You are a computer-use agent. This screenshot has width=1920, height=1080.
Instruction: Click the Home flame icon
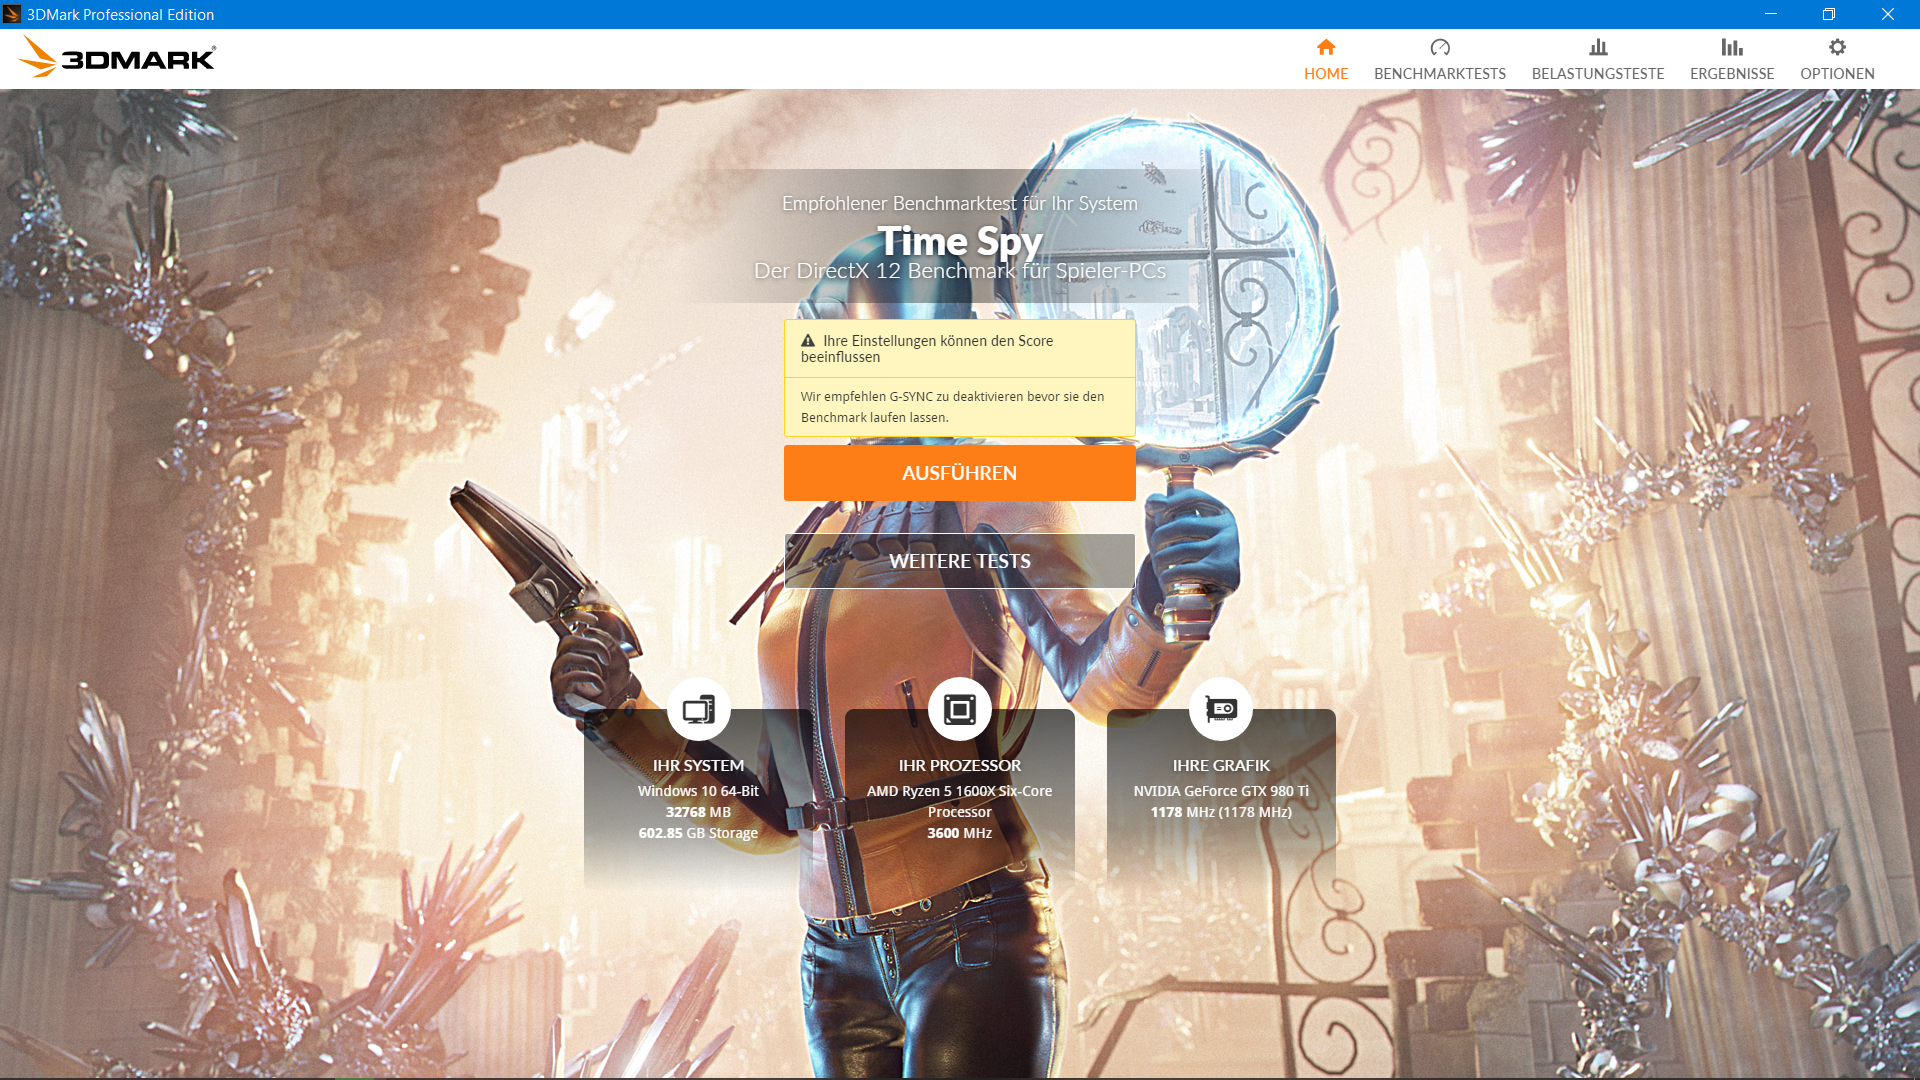[1326, 46]
